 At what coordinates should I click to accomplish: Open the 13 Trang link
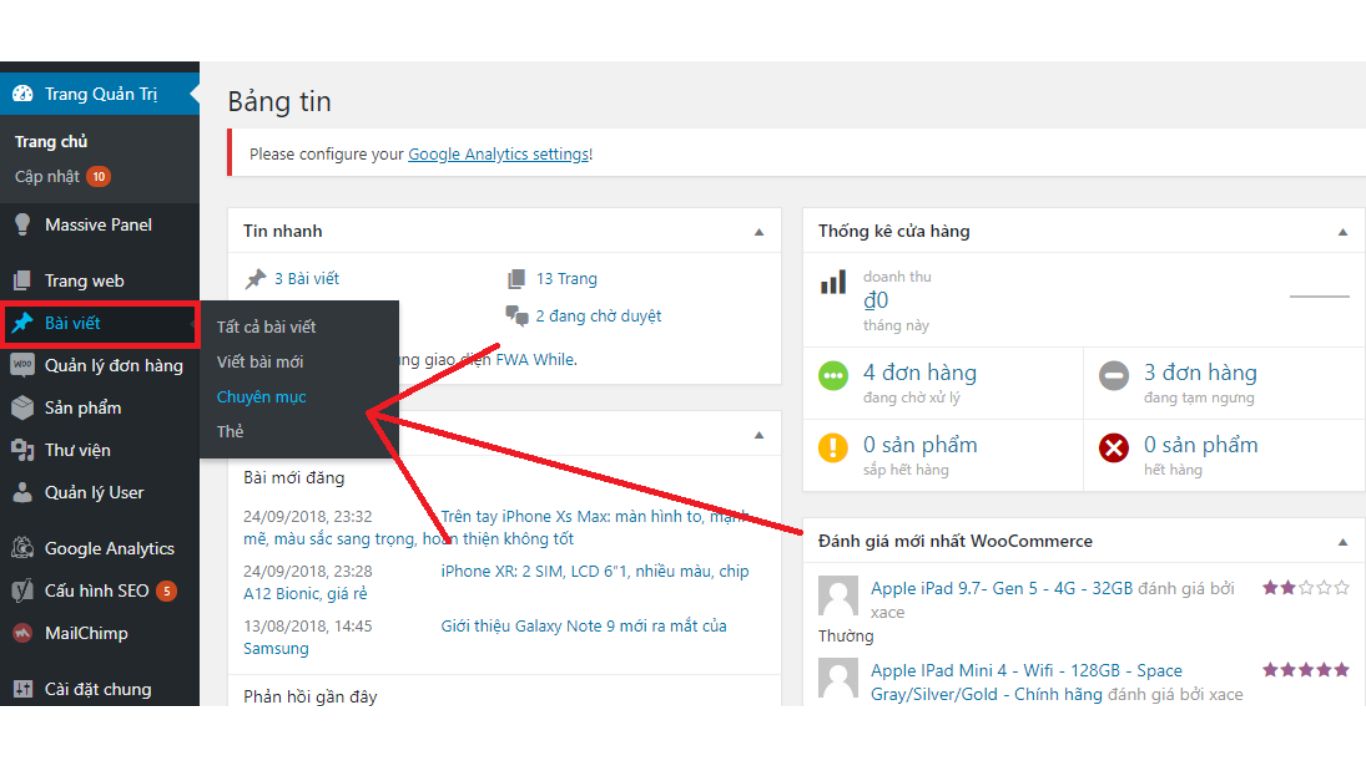pyautogui.click(x=566, y=279)
